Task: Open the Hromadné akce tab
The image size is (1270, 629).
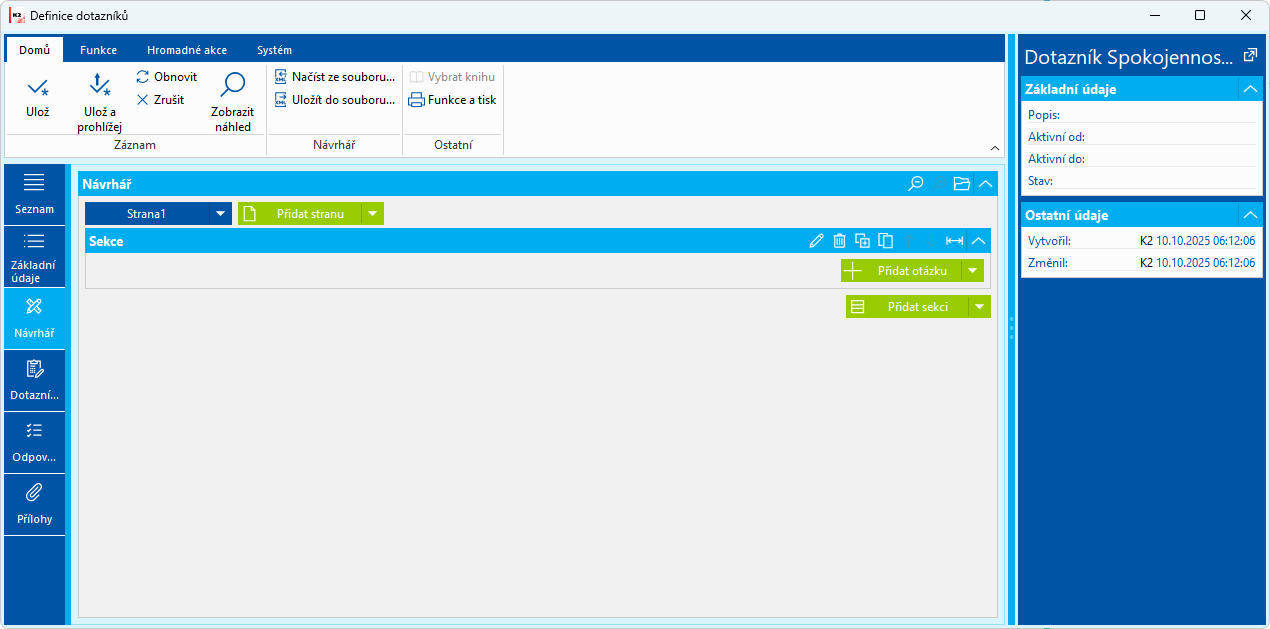Action: 187,50
